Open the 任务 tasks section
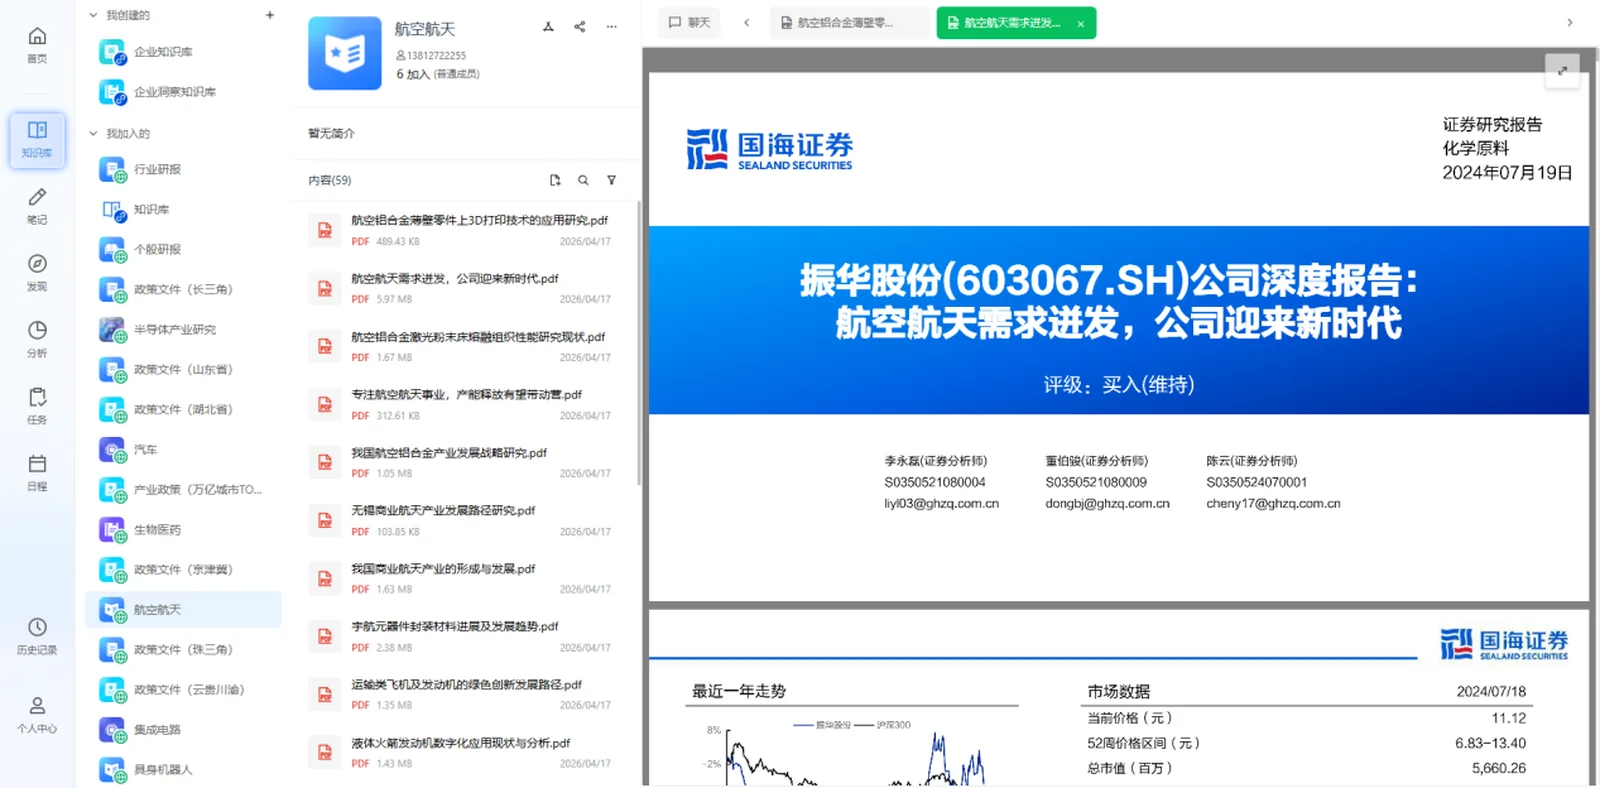 [x=37, y=405]
